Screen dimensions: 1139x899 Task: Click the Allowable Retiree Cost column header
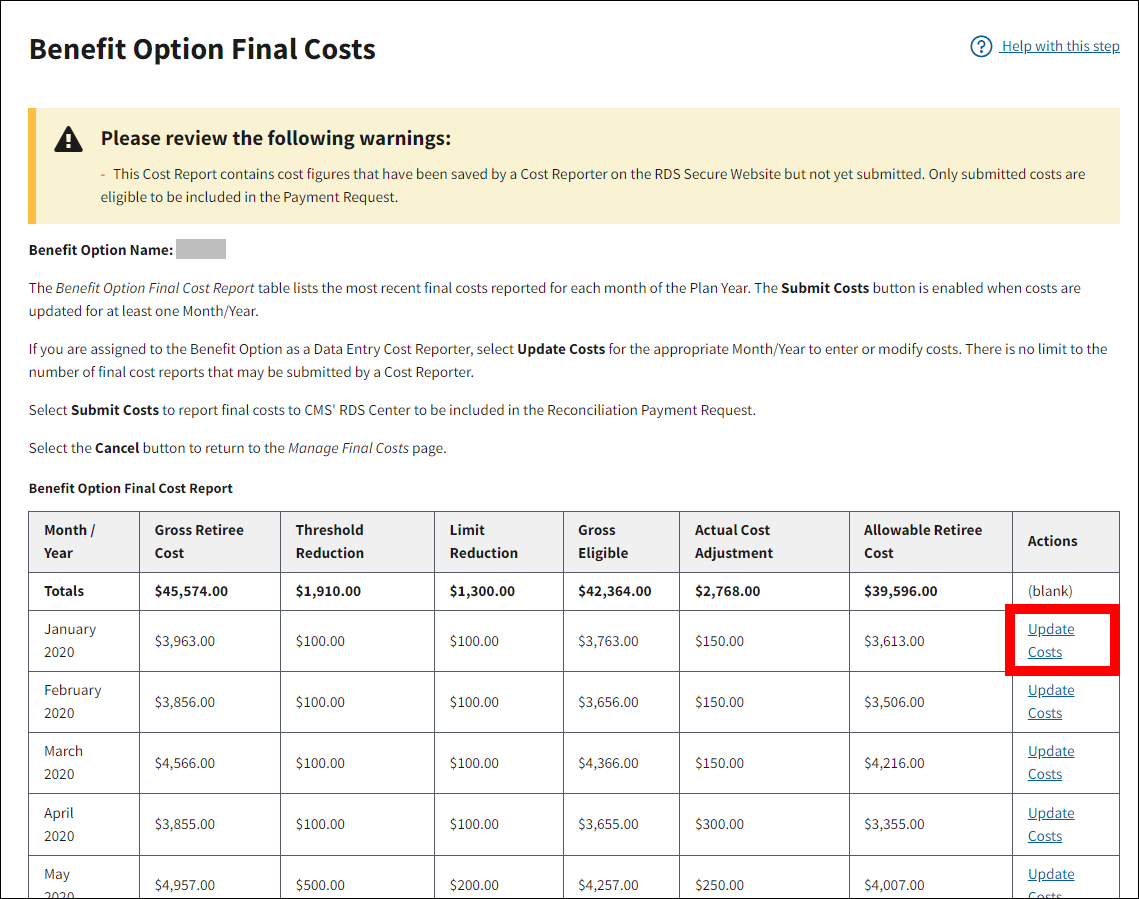(x=922, y=541)
